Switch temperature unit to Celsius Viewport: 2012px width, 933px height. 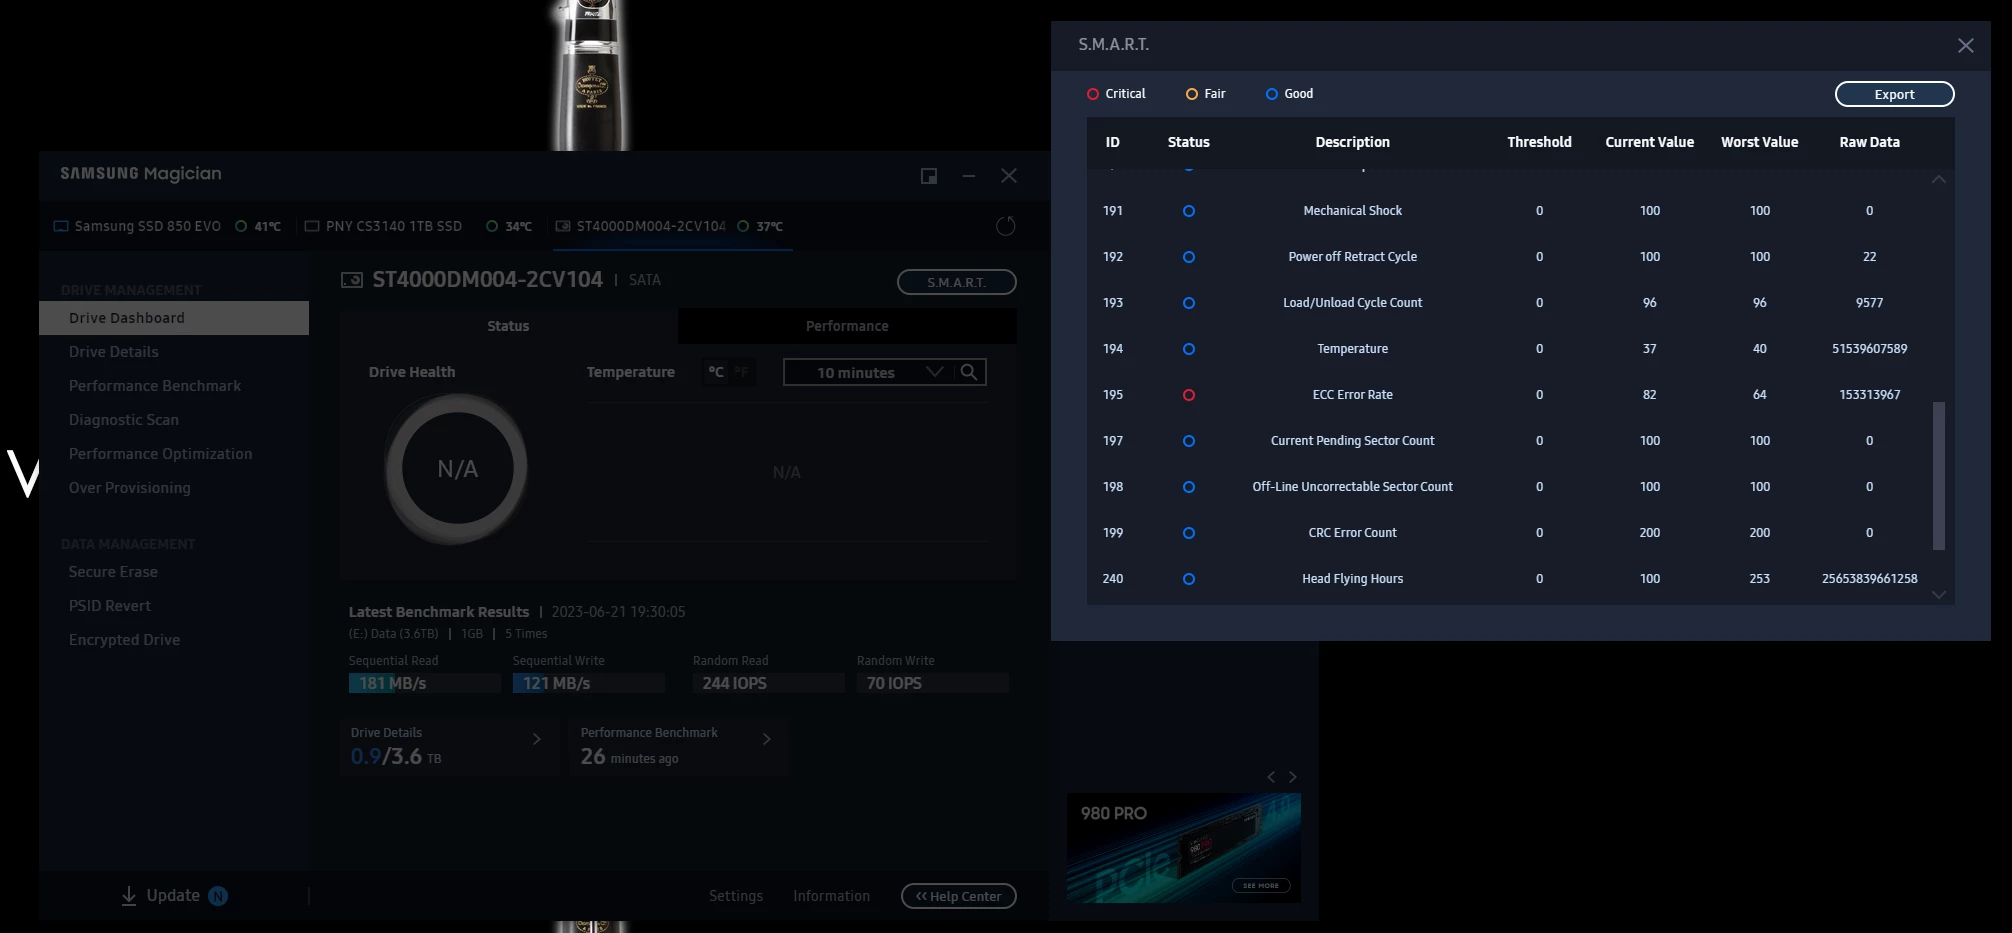716,372
